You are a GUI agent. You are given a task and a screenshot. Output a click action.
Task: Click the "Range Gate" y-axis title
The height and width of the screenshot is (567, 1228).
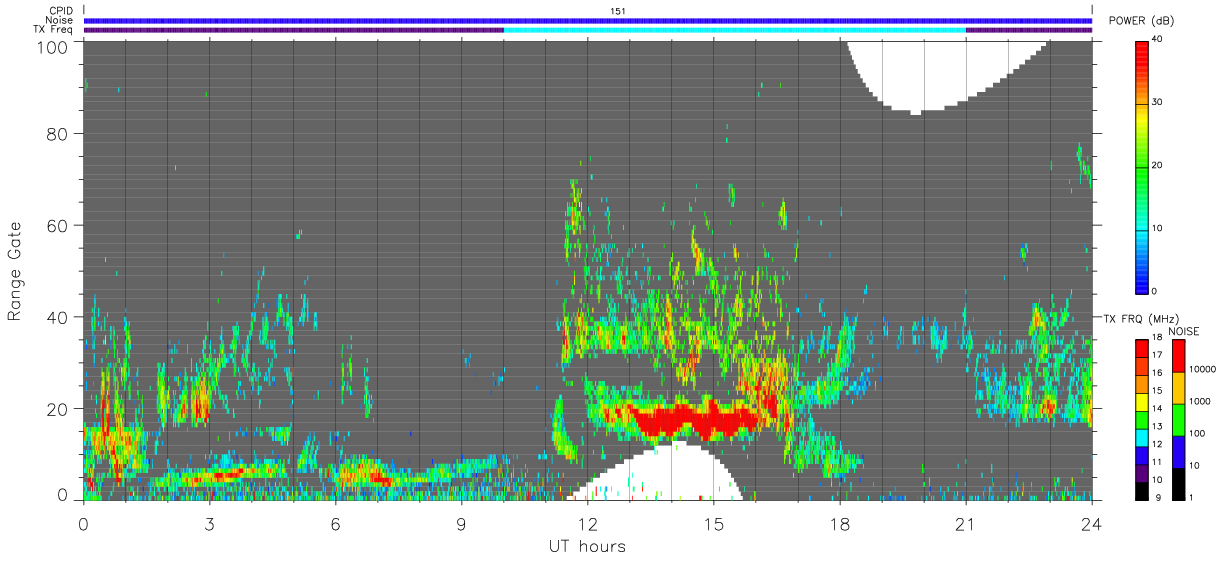pyautogui.click(x=15, y=271)
